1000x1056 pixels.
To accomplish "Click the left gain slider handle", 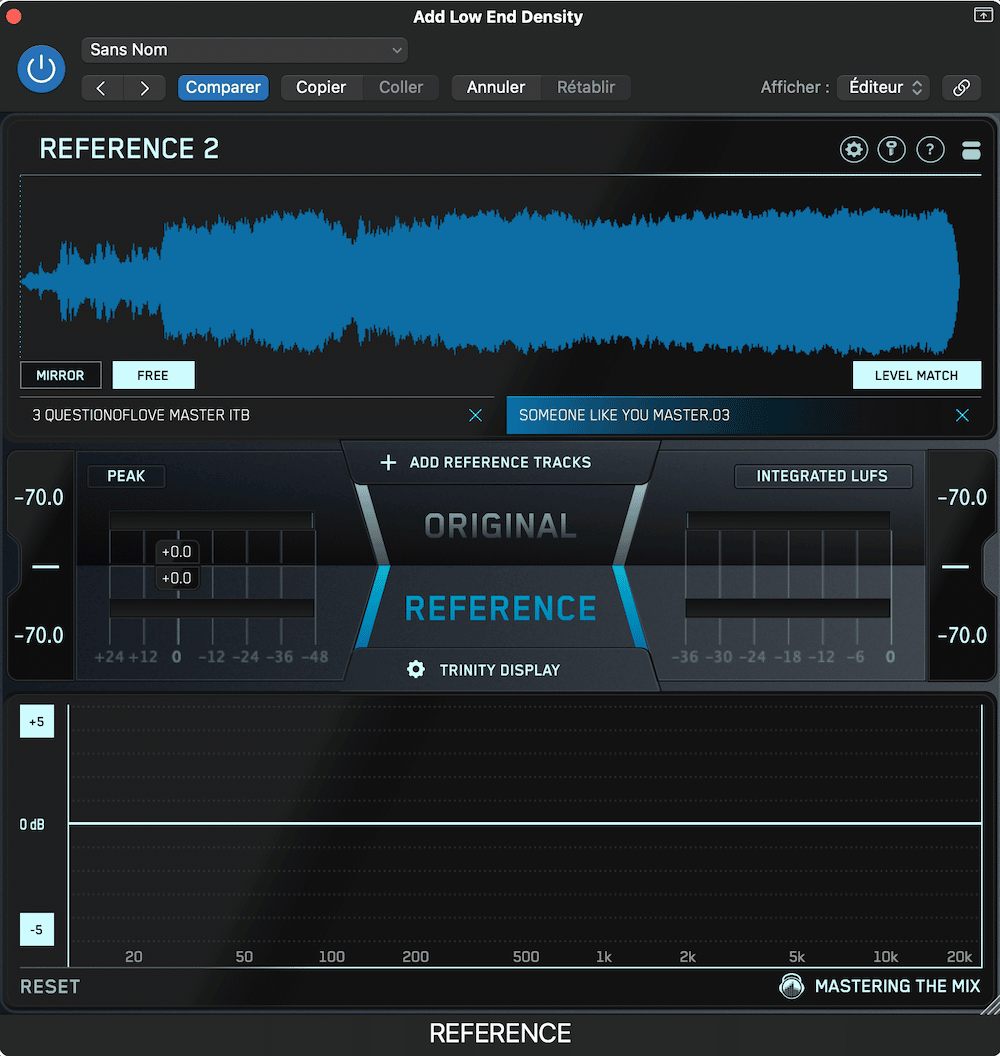I will coord(46,567).
